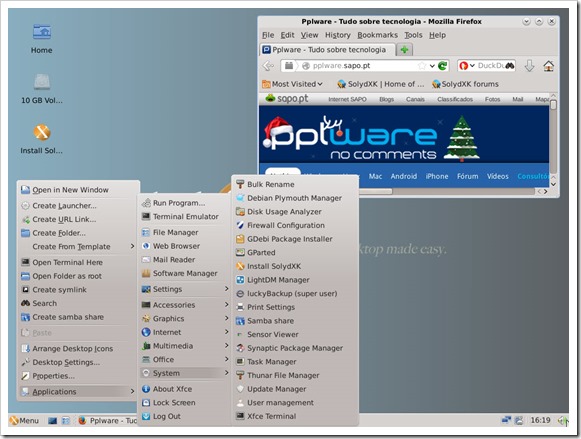
Task: Click the Firefox back arrow button
Action: click(x=268, y=66)
